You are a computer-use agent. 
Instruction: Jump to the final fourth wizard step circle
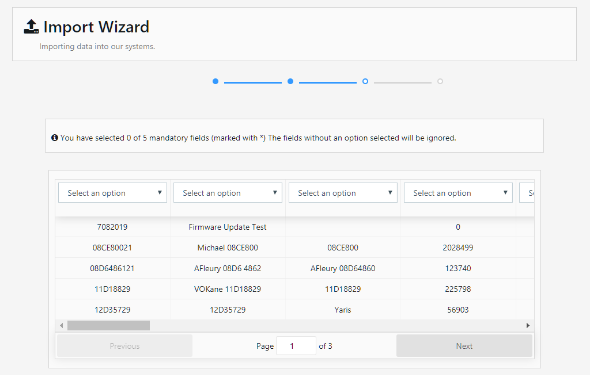tap(440, 81)
